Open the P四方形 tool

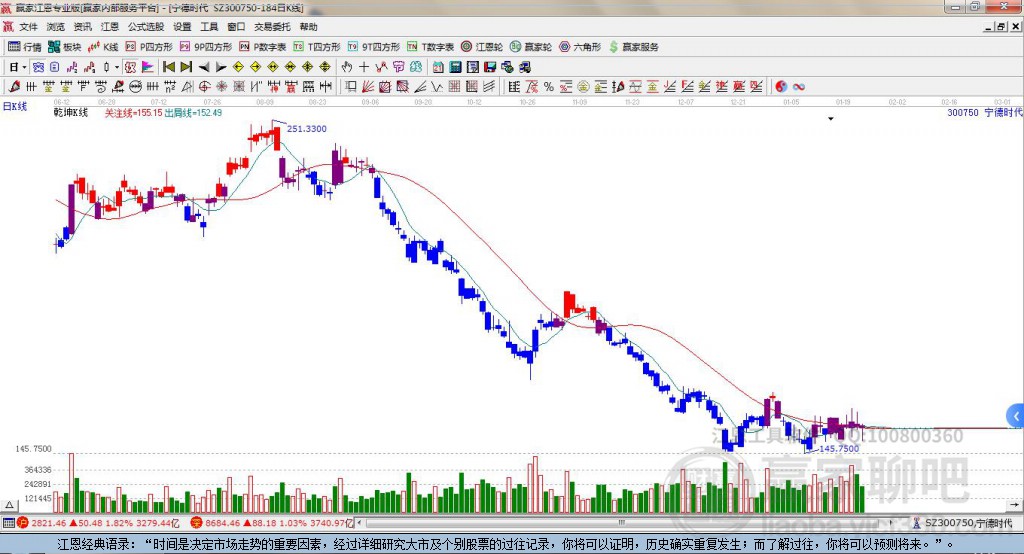[149, 47]
